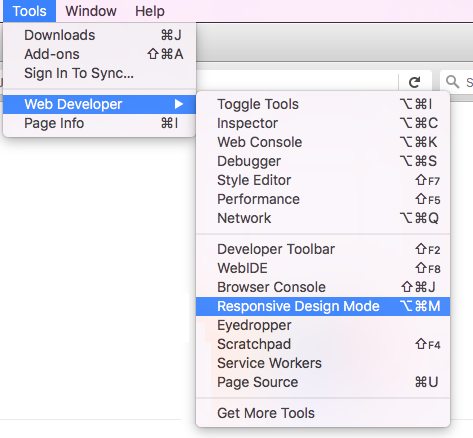The width and height of the screenshot is (473, 438).
Task: View Page Source
Action: (x=323, y=382)
